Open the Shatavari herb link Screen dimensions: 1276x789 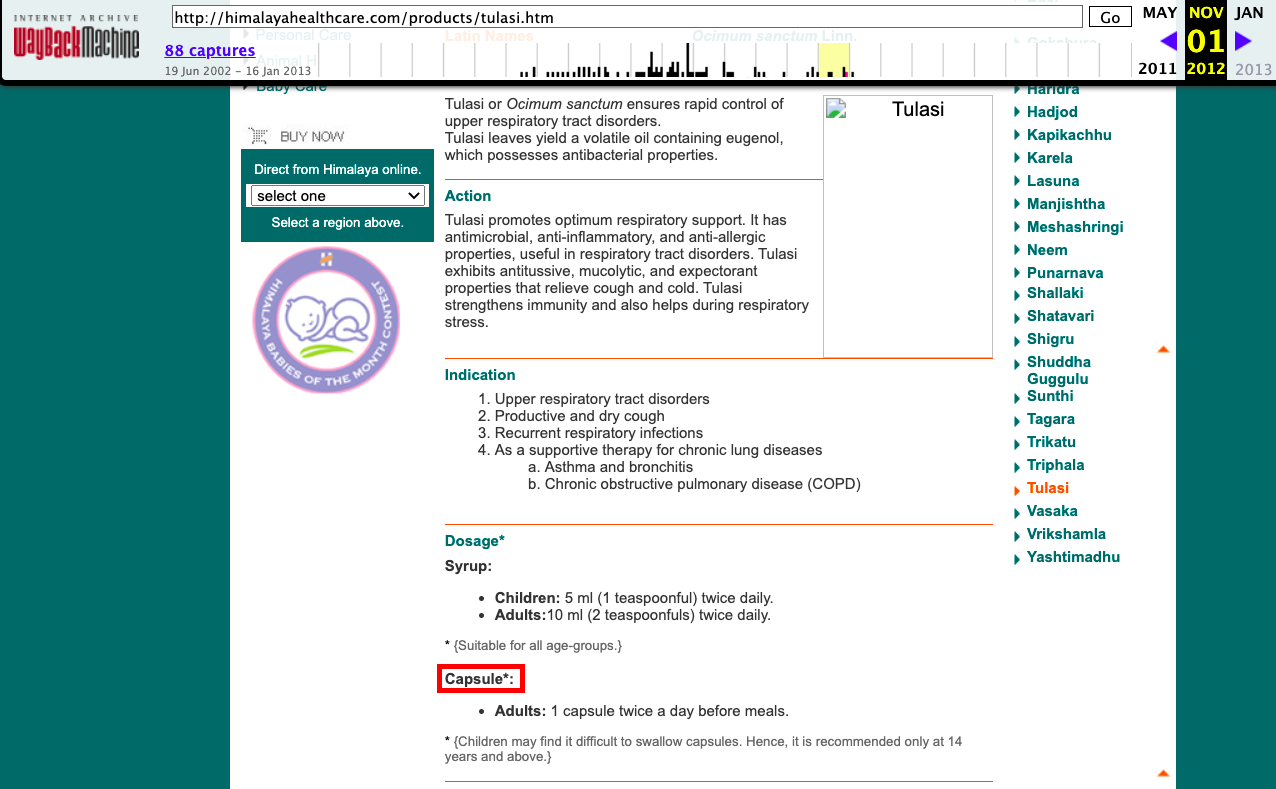[x=1060, y=316]
